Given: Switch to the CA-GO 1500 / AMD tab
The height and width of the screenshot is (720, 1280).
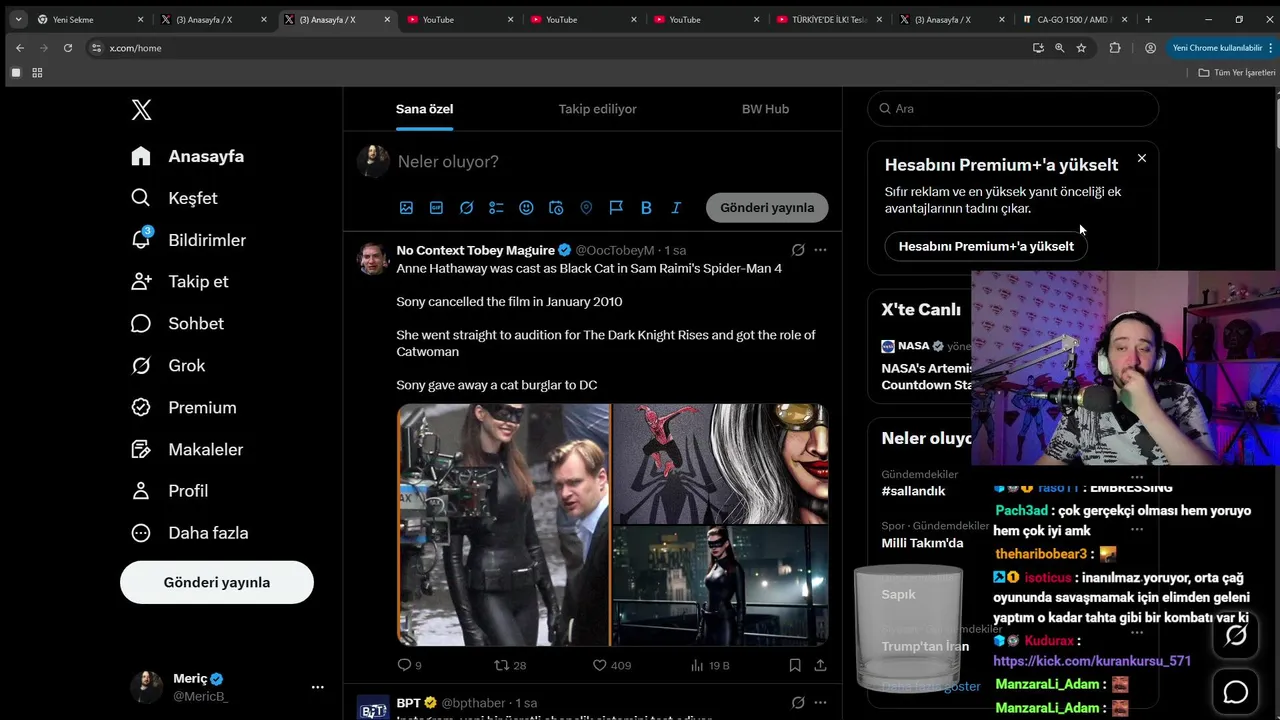Looking at the screenshot, I should (1075, 19).
